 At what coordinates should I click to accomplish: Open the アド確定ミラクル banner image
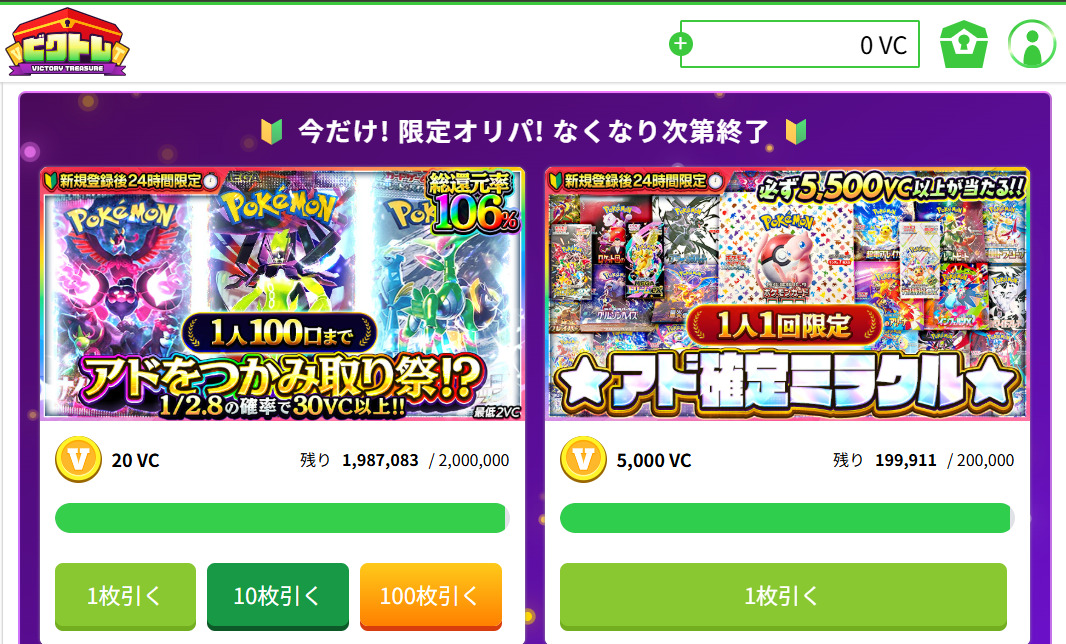click(787, 294)
